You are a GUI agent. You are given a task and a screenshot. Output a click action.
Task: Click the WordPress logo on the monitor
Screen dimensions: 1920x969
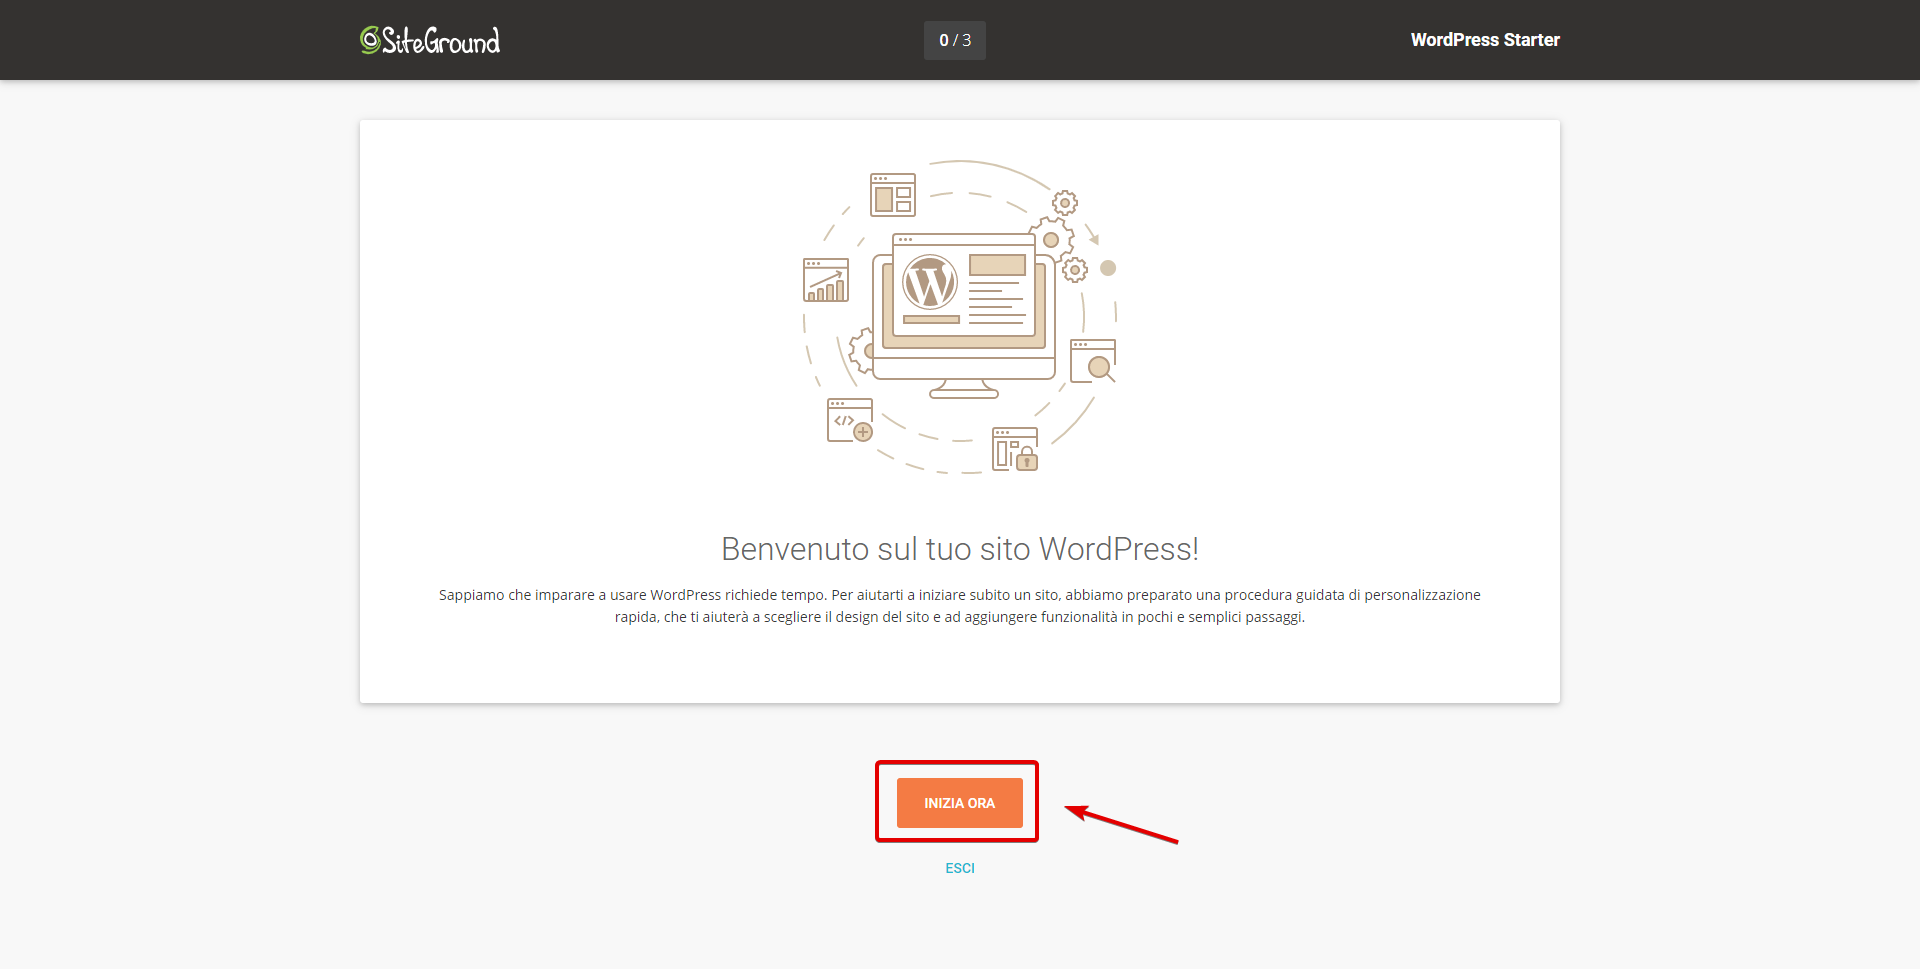930,282
